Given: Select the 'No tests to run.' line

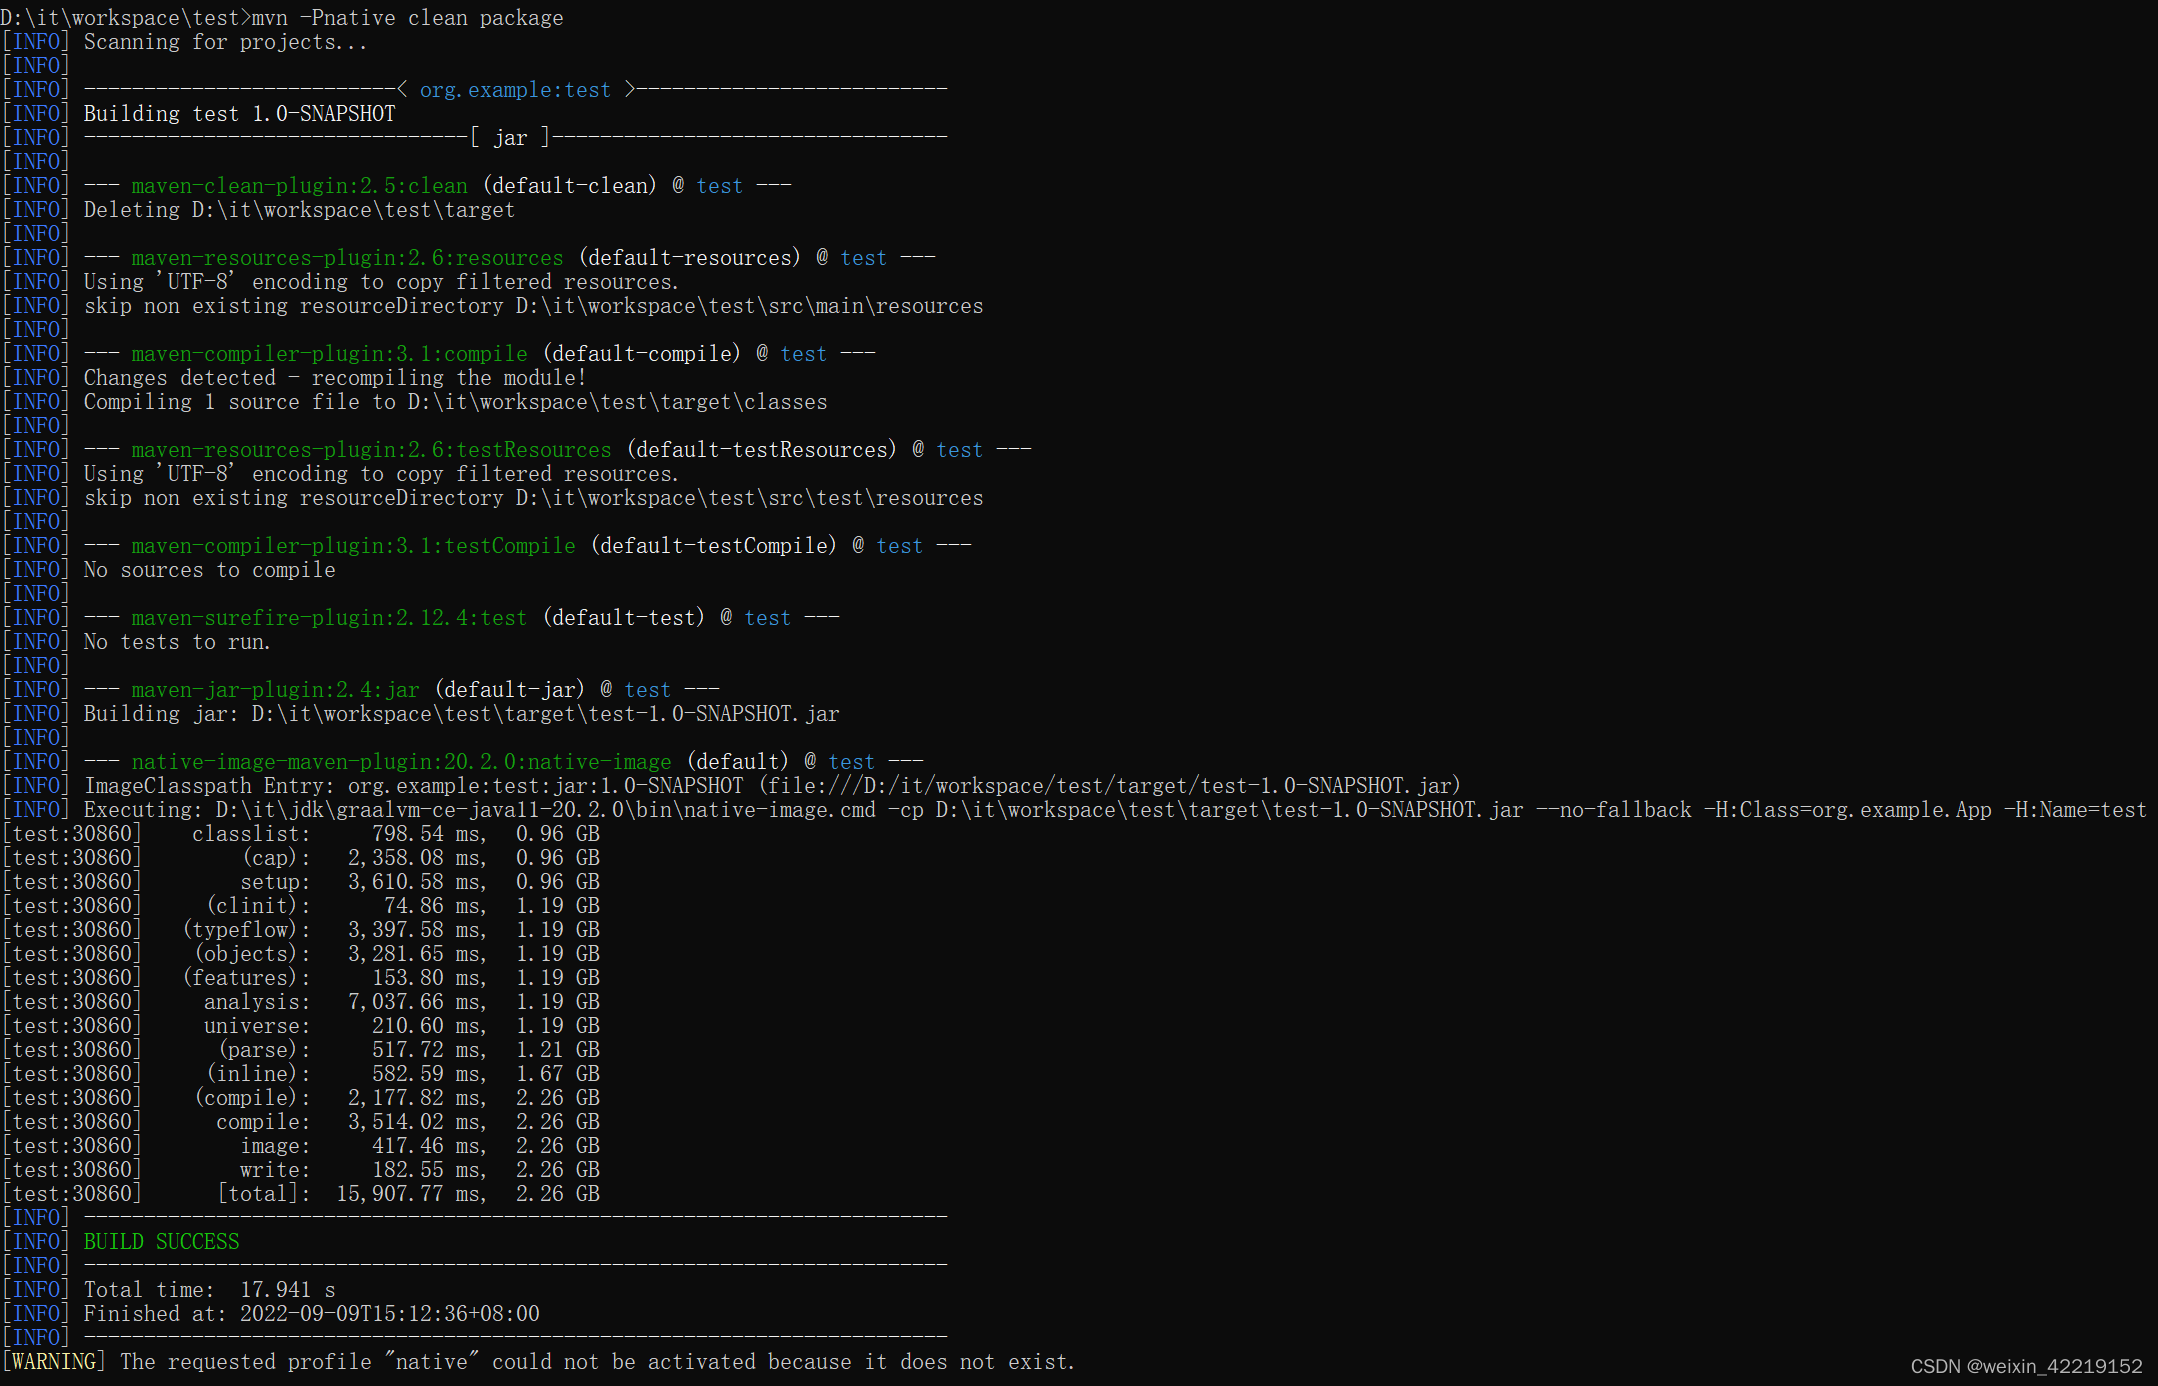Looking at the screenshot, I should click(177, 642).
